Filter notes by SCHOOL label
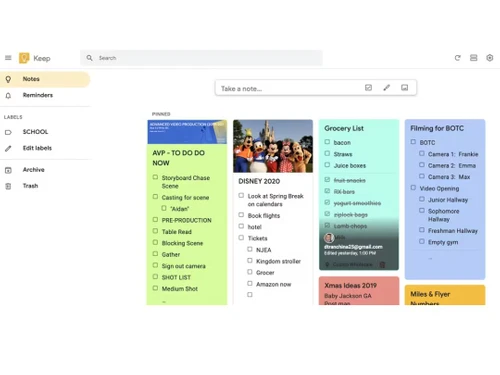Viewport: 500px width, 375px height. 45,132
